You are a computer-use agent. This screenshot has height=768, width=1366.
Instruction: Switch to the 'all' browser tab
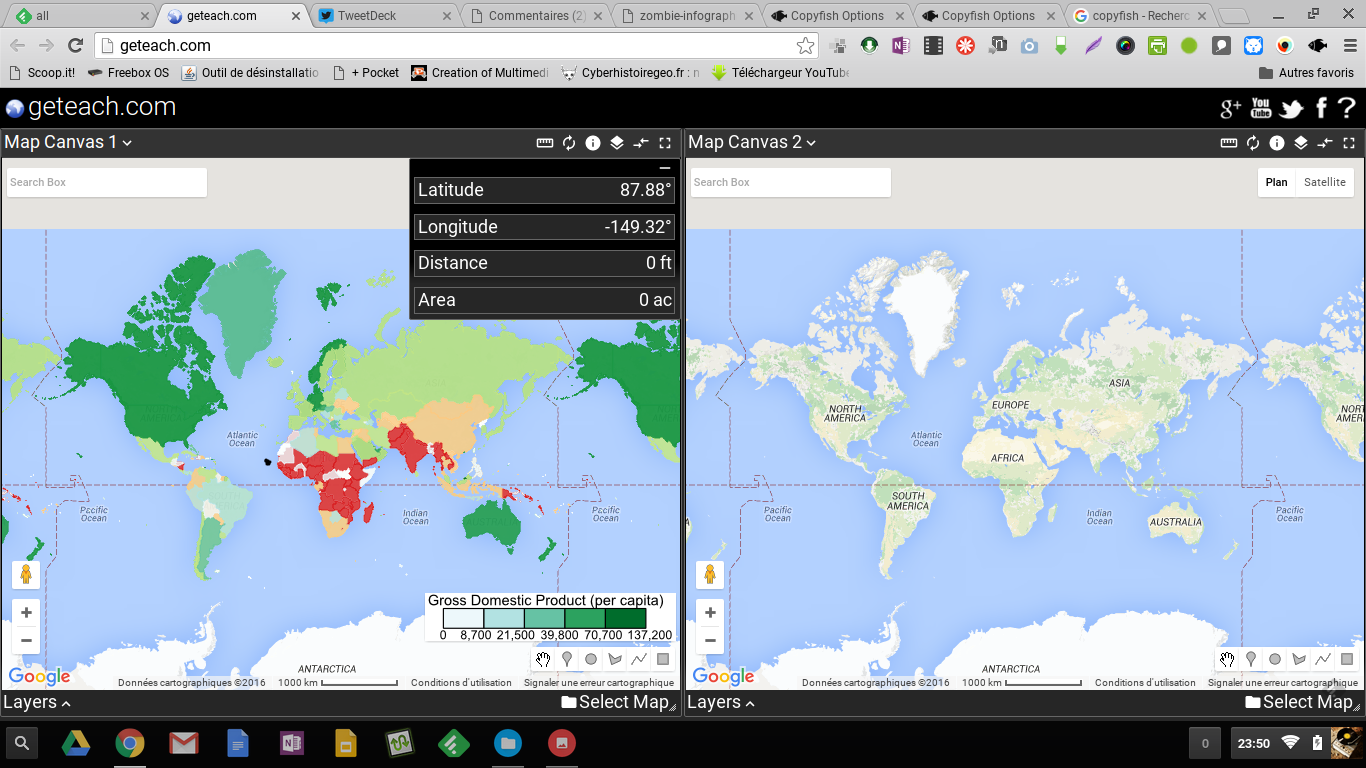[x=80, y=16]
